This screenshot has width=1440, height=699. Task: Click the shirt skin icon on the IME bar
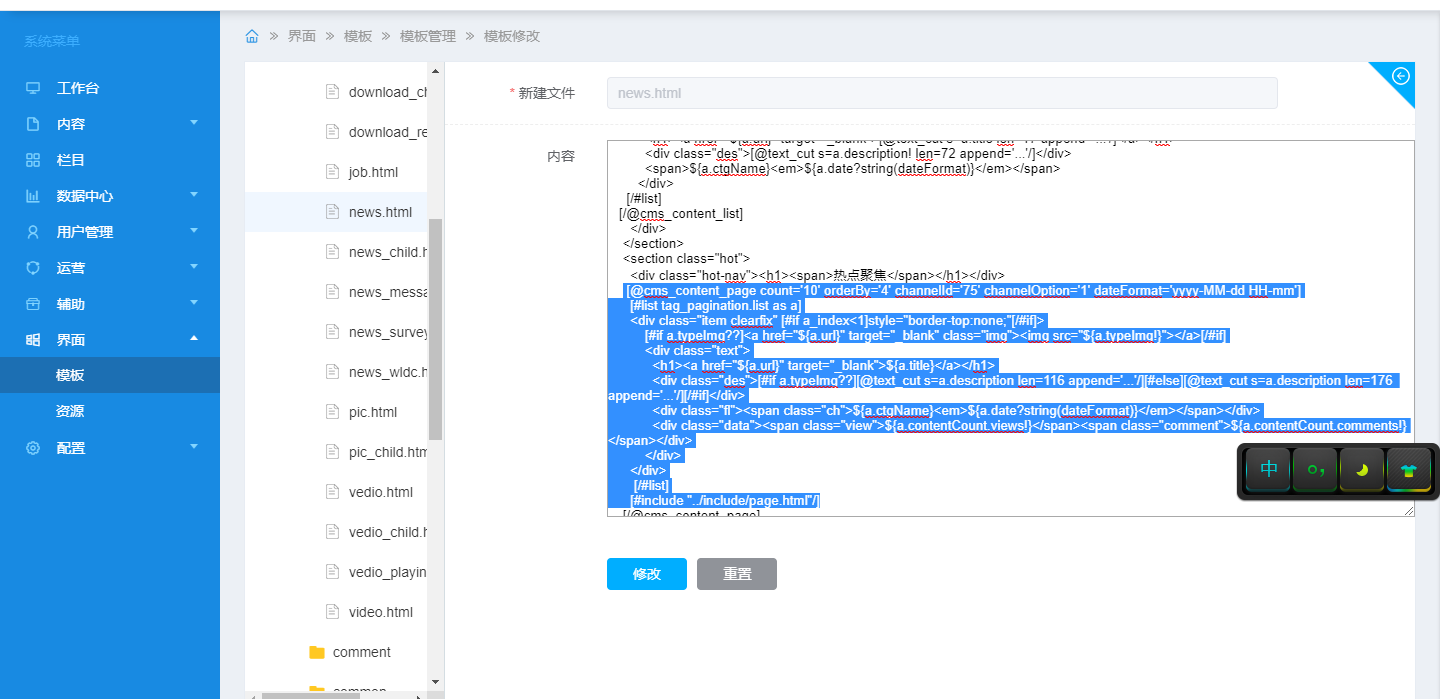(x=1409, y=469)
